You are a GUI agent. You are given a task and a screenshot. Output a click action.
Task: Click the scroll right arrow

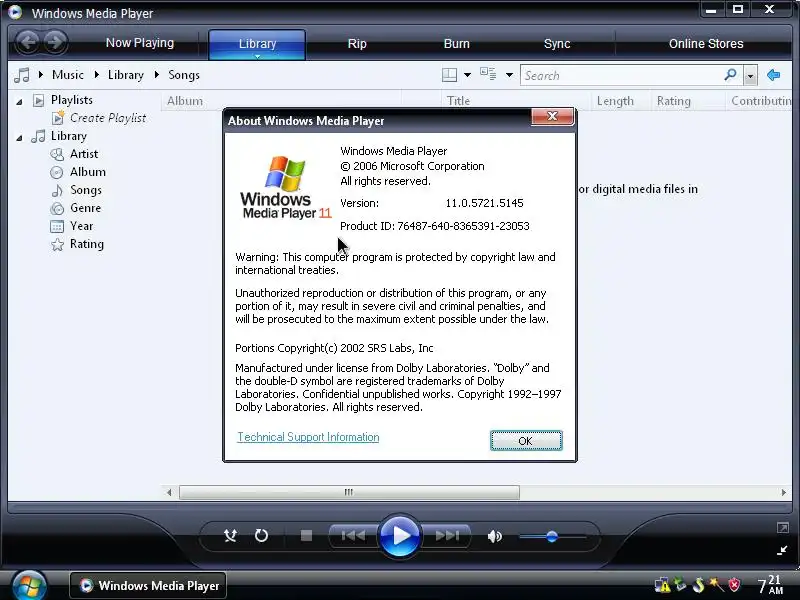(x=784, y=492)
